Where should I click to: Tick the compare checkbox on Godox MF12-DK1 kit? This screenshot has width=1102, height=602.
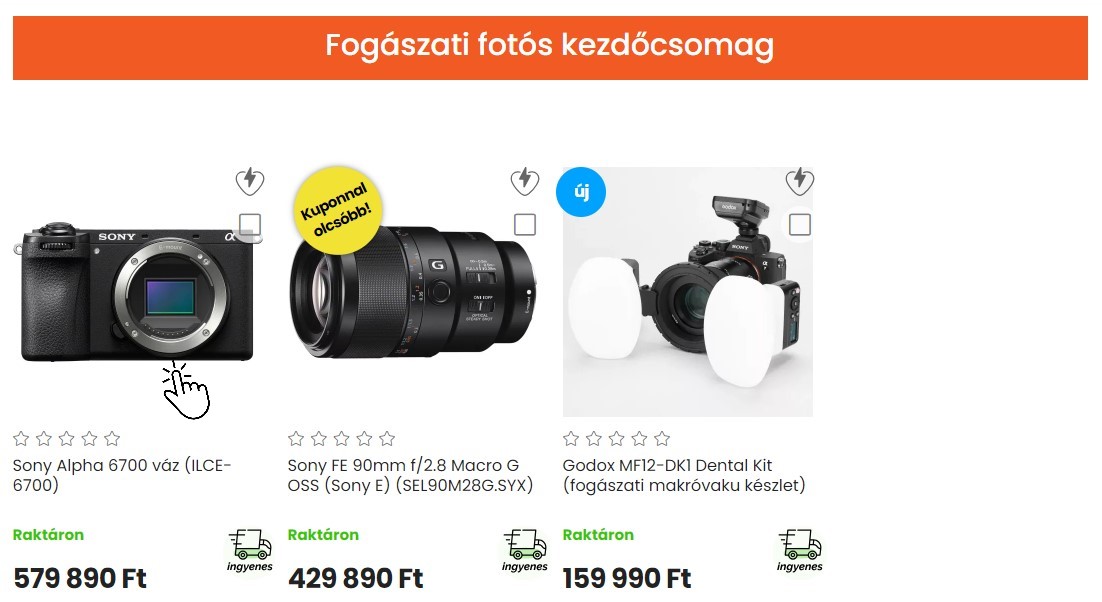click(800, 225)
